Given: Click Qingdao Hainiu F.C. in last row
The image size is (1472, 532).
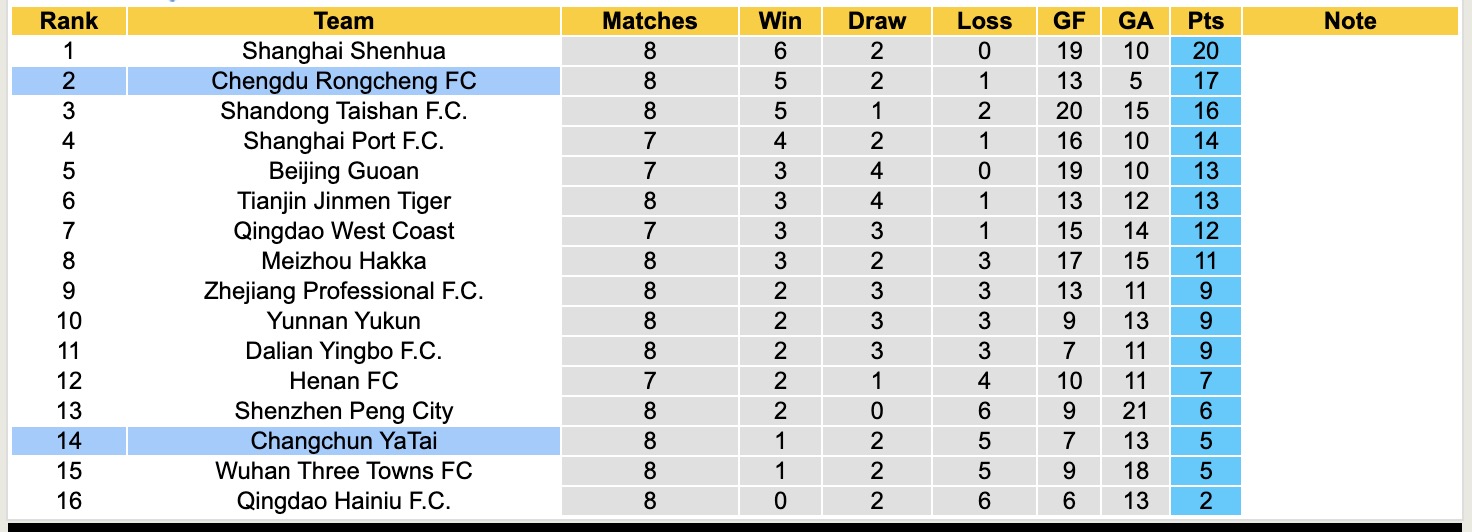Looking at the screenshot, I should click(343, 501).
